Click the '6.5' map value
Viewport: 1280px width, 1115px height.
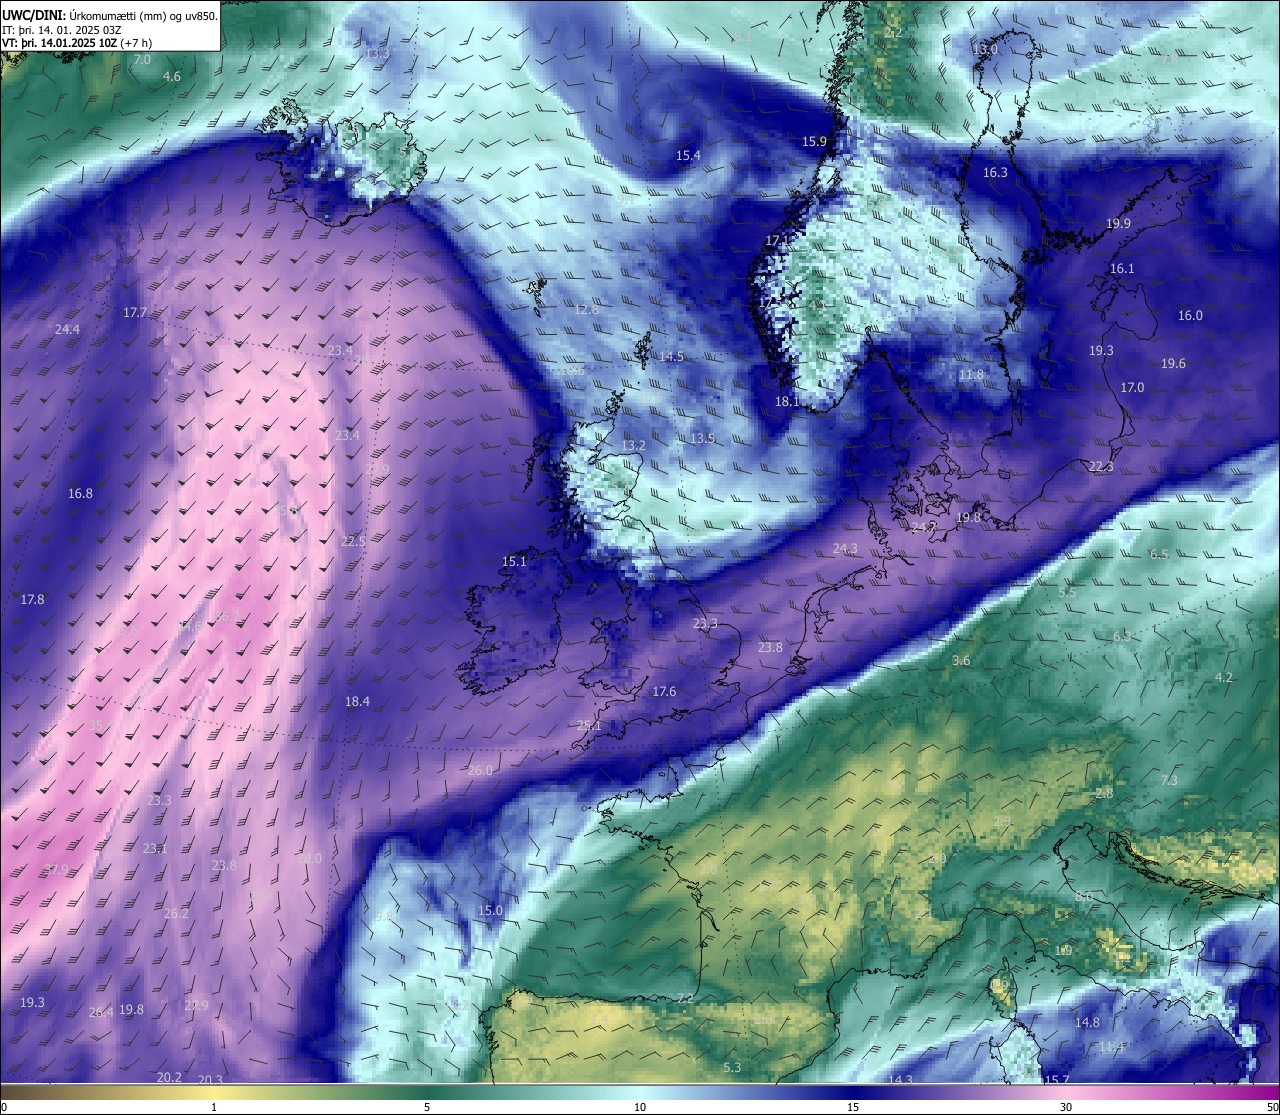1159,554
